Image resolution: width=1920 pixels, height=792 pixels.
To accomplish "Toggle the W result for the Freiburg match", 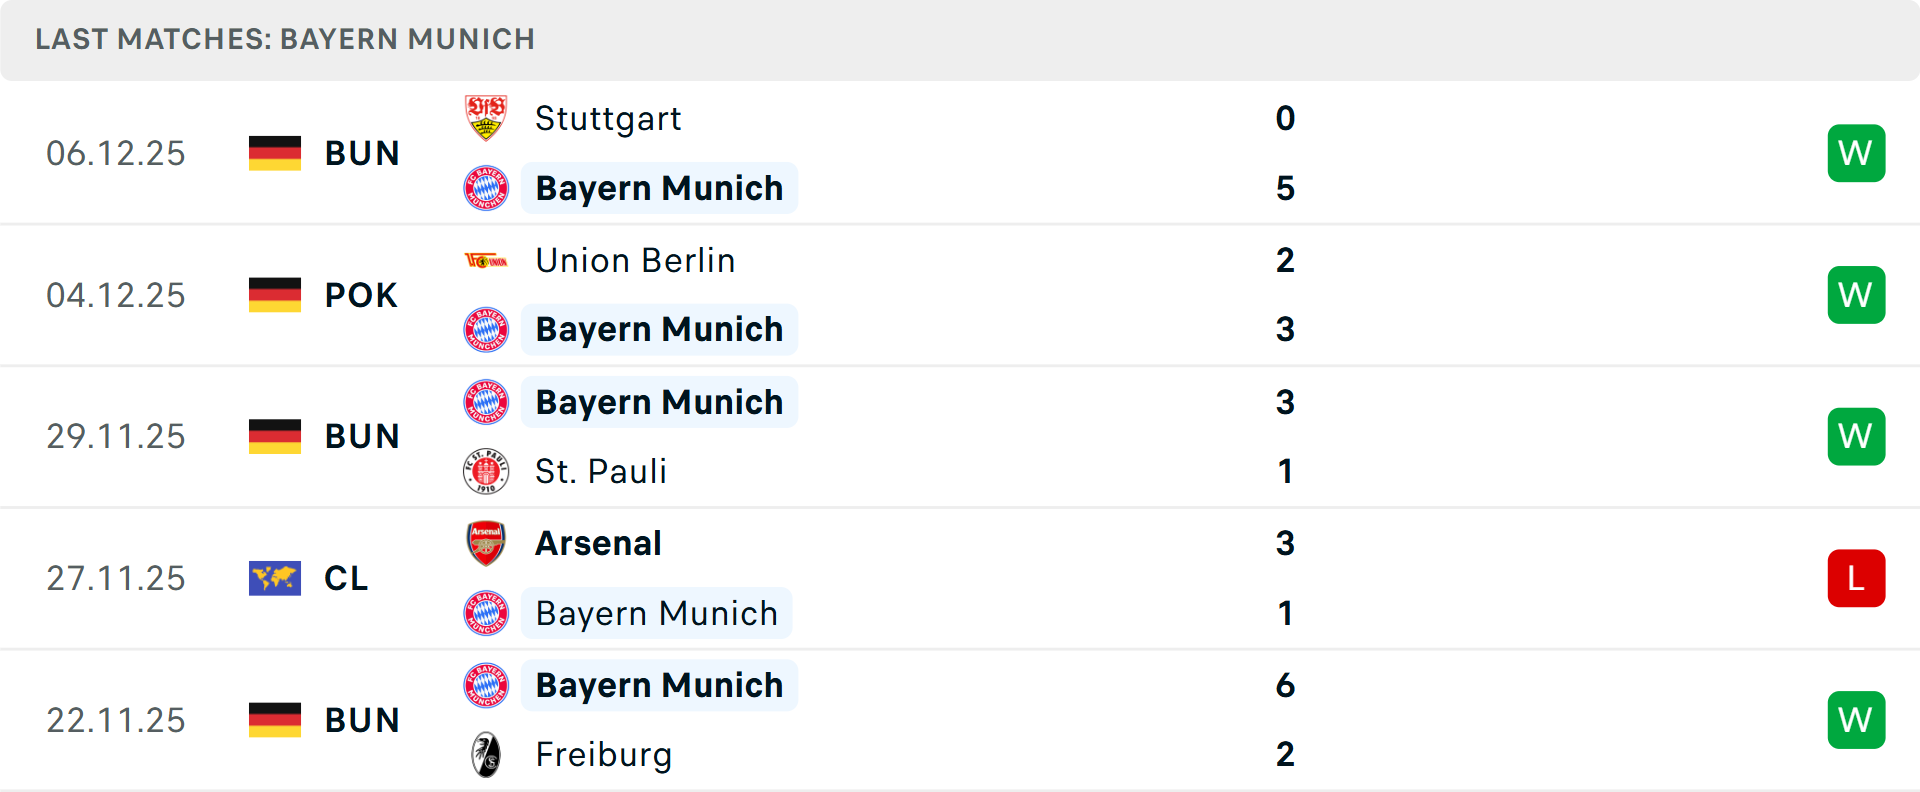I will [x=1856, y=719].
